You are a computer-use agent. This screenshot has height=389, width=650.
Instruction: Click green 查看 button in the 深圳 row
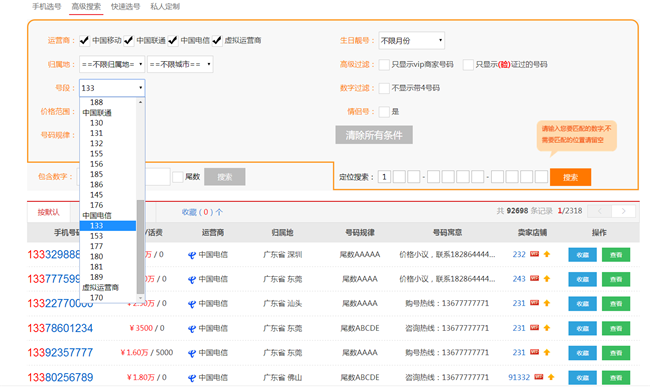(616, 255)
